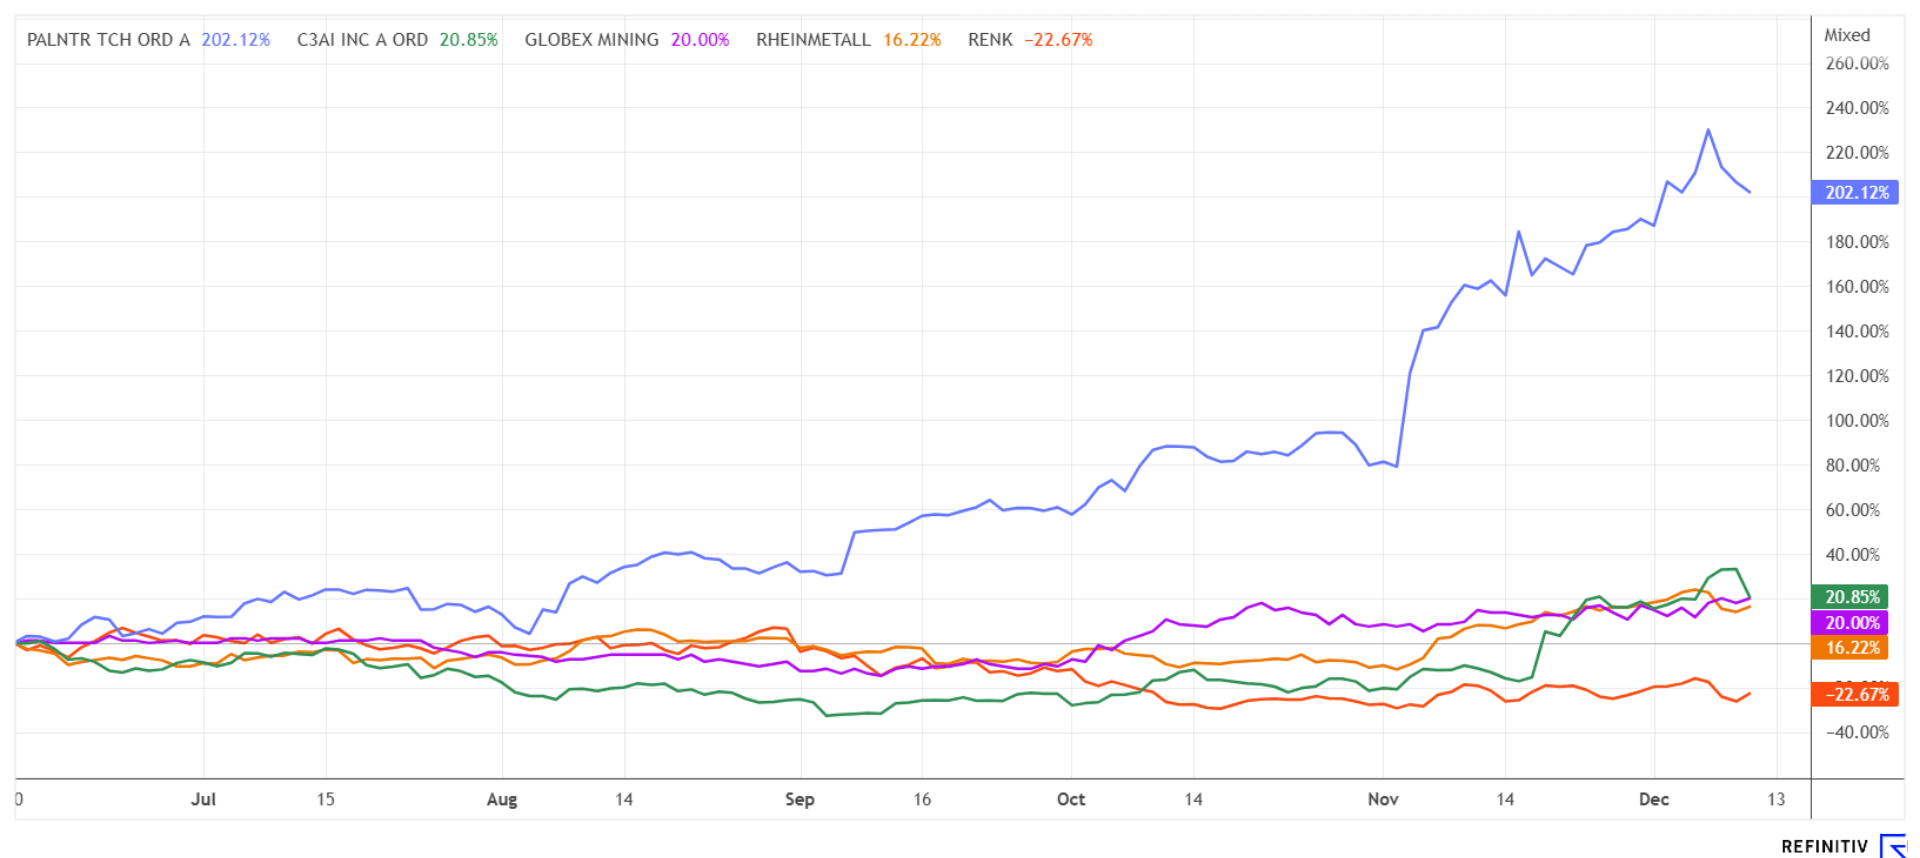Click the REFINITIV brand text
The width and height of the screenshot is (1920, 858).
tap(1824, 847)
